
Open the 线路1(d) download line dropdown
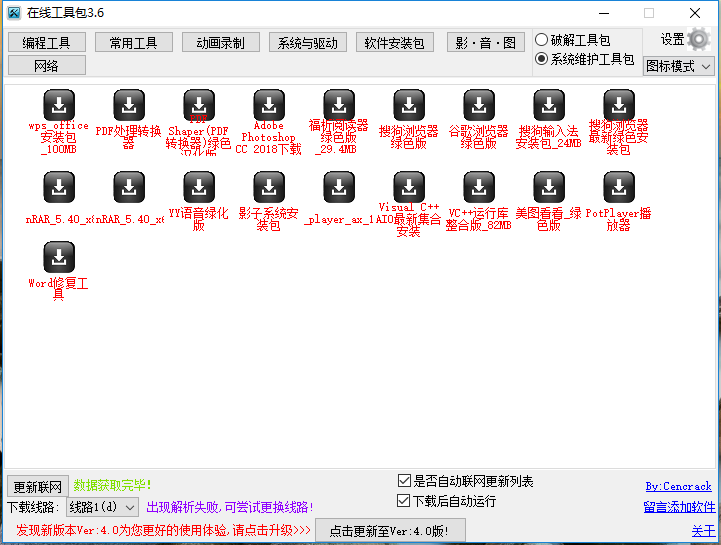tap(102, 507)
